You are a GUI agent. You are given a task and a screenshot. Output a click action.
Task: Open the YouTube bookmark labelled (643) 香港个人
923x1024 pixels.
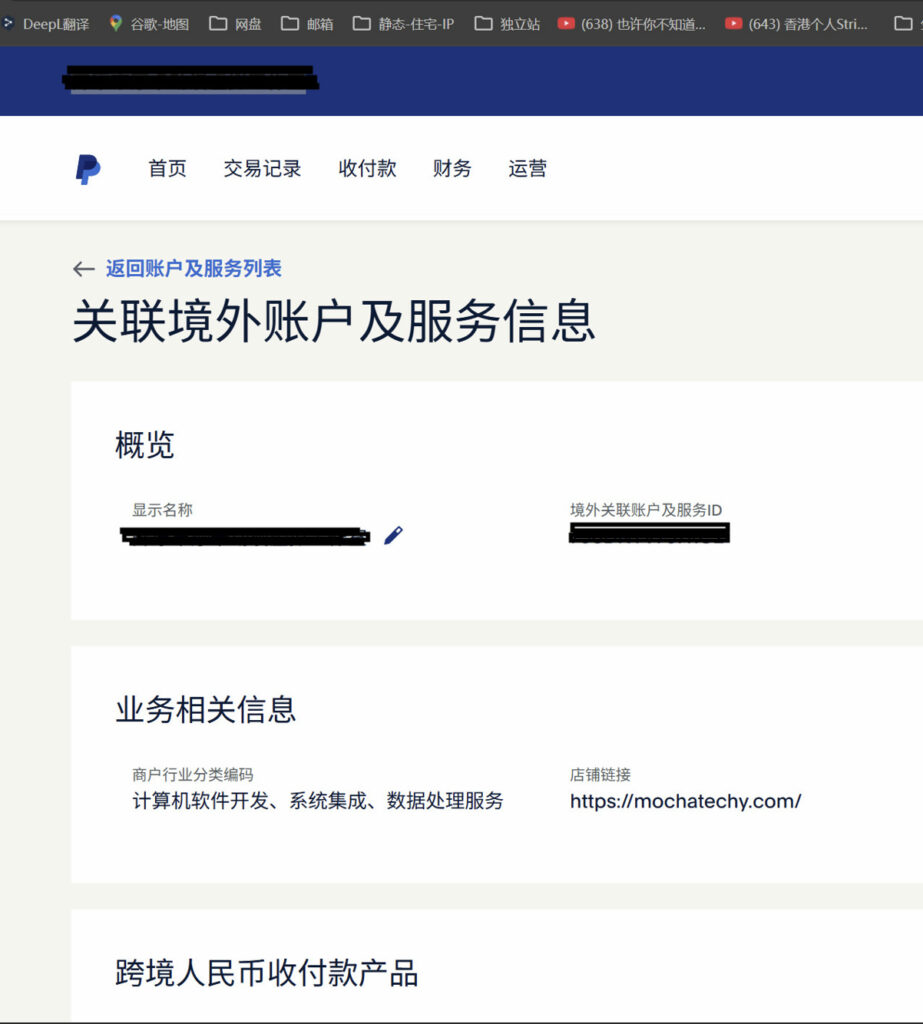pos(797,23)
